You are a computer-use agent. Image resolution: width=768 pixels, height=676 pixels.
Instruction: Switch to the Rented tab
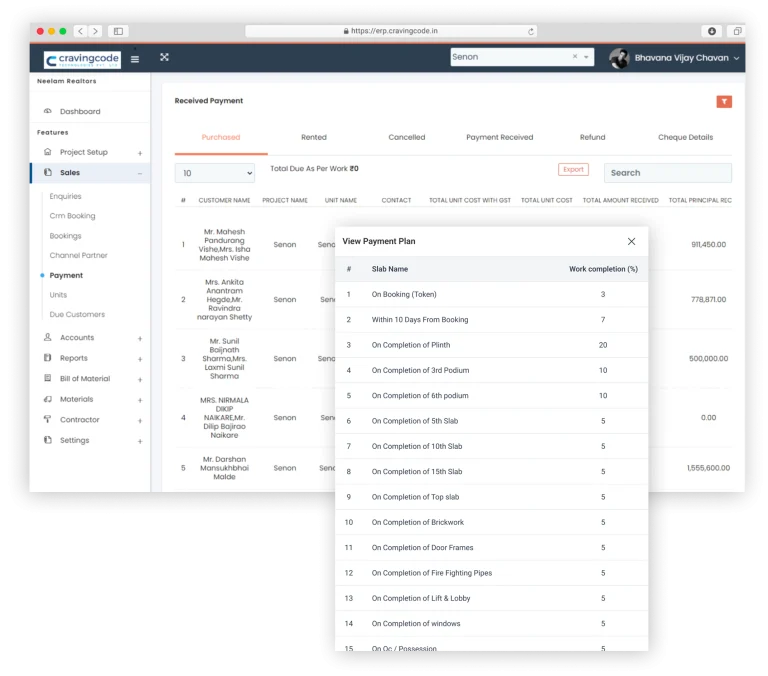313,137
